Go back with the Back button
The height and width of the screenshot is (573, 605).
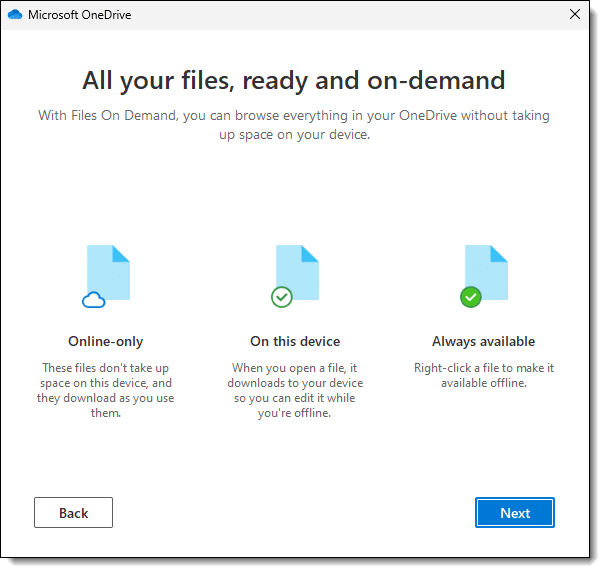pyautogui.click(x=73, y=512)
